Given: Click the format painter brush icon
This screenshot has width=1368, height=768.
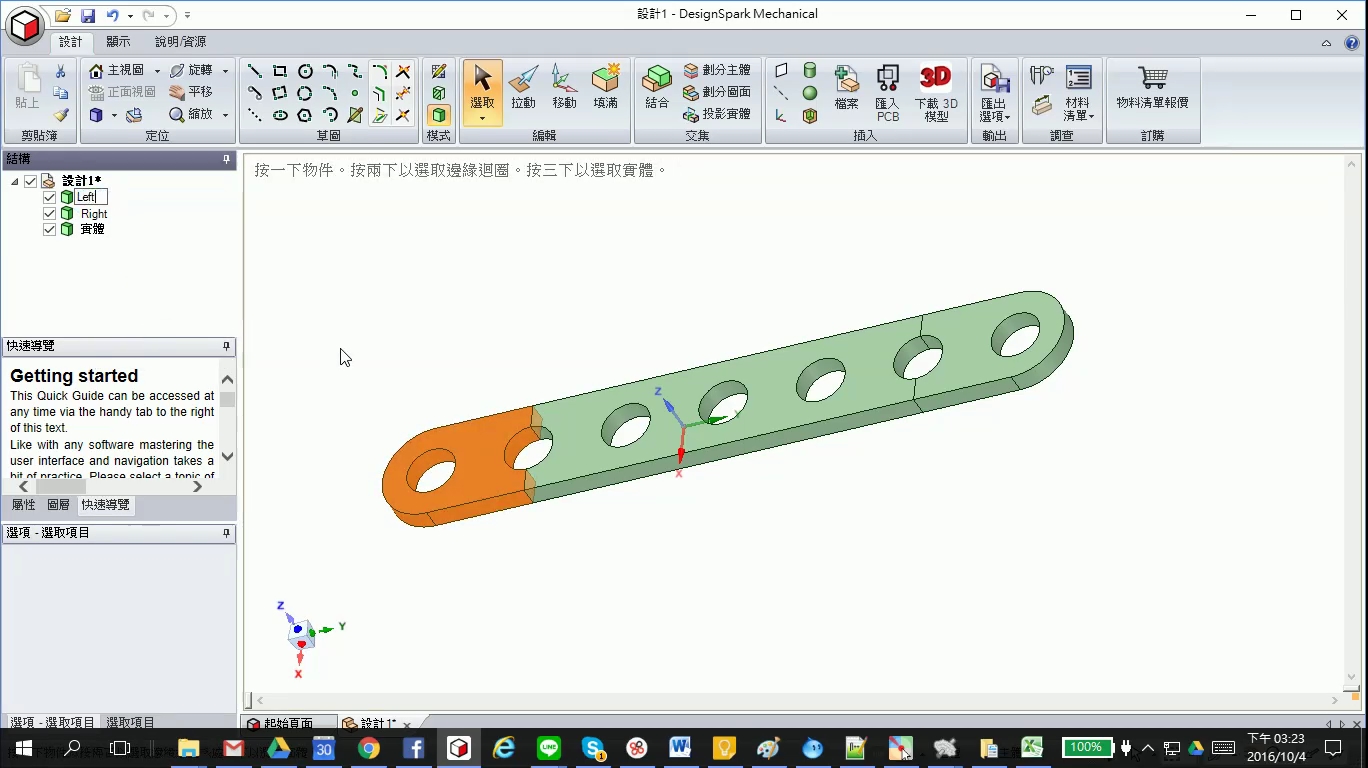Looking at the screenshot, I should pos(60,115).
